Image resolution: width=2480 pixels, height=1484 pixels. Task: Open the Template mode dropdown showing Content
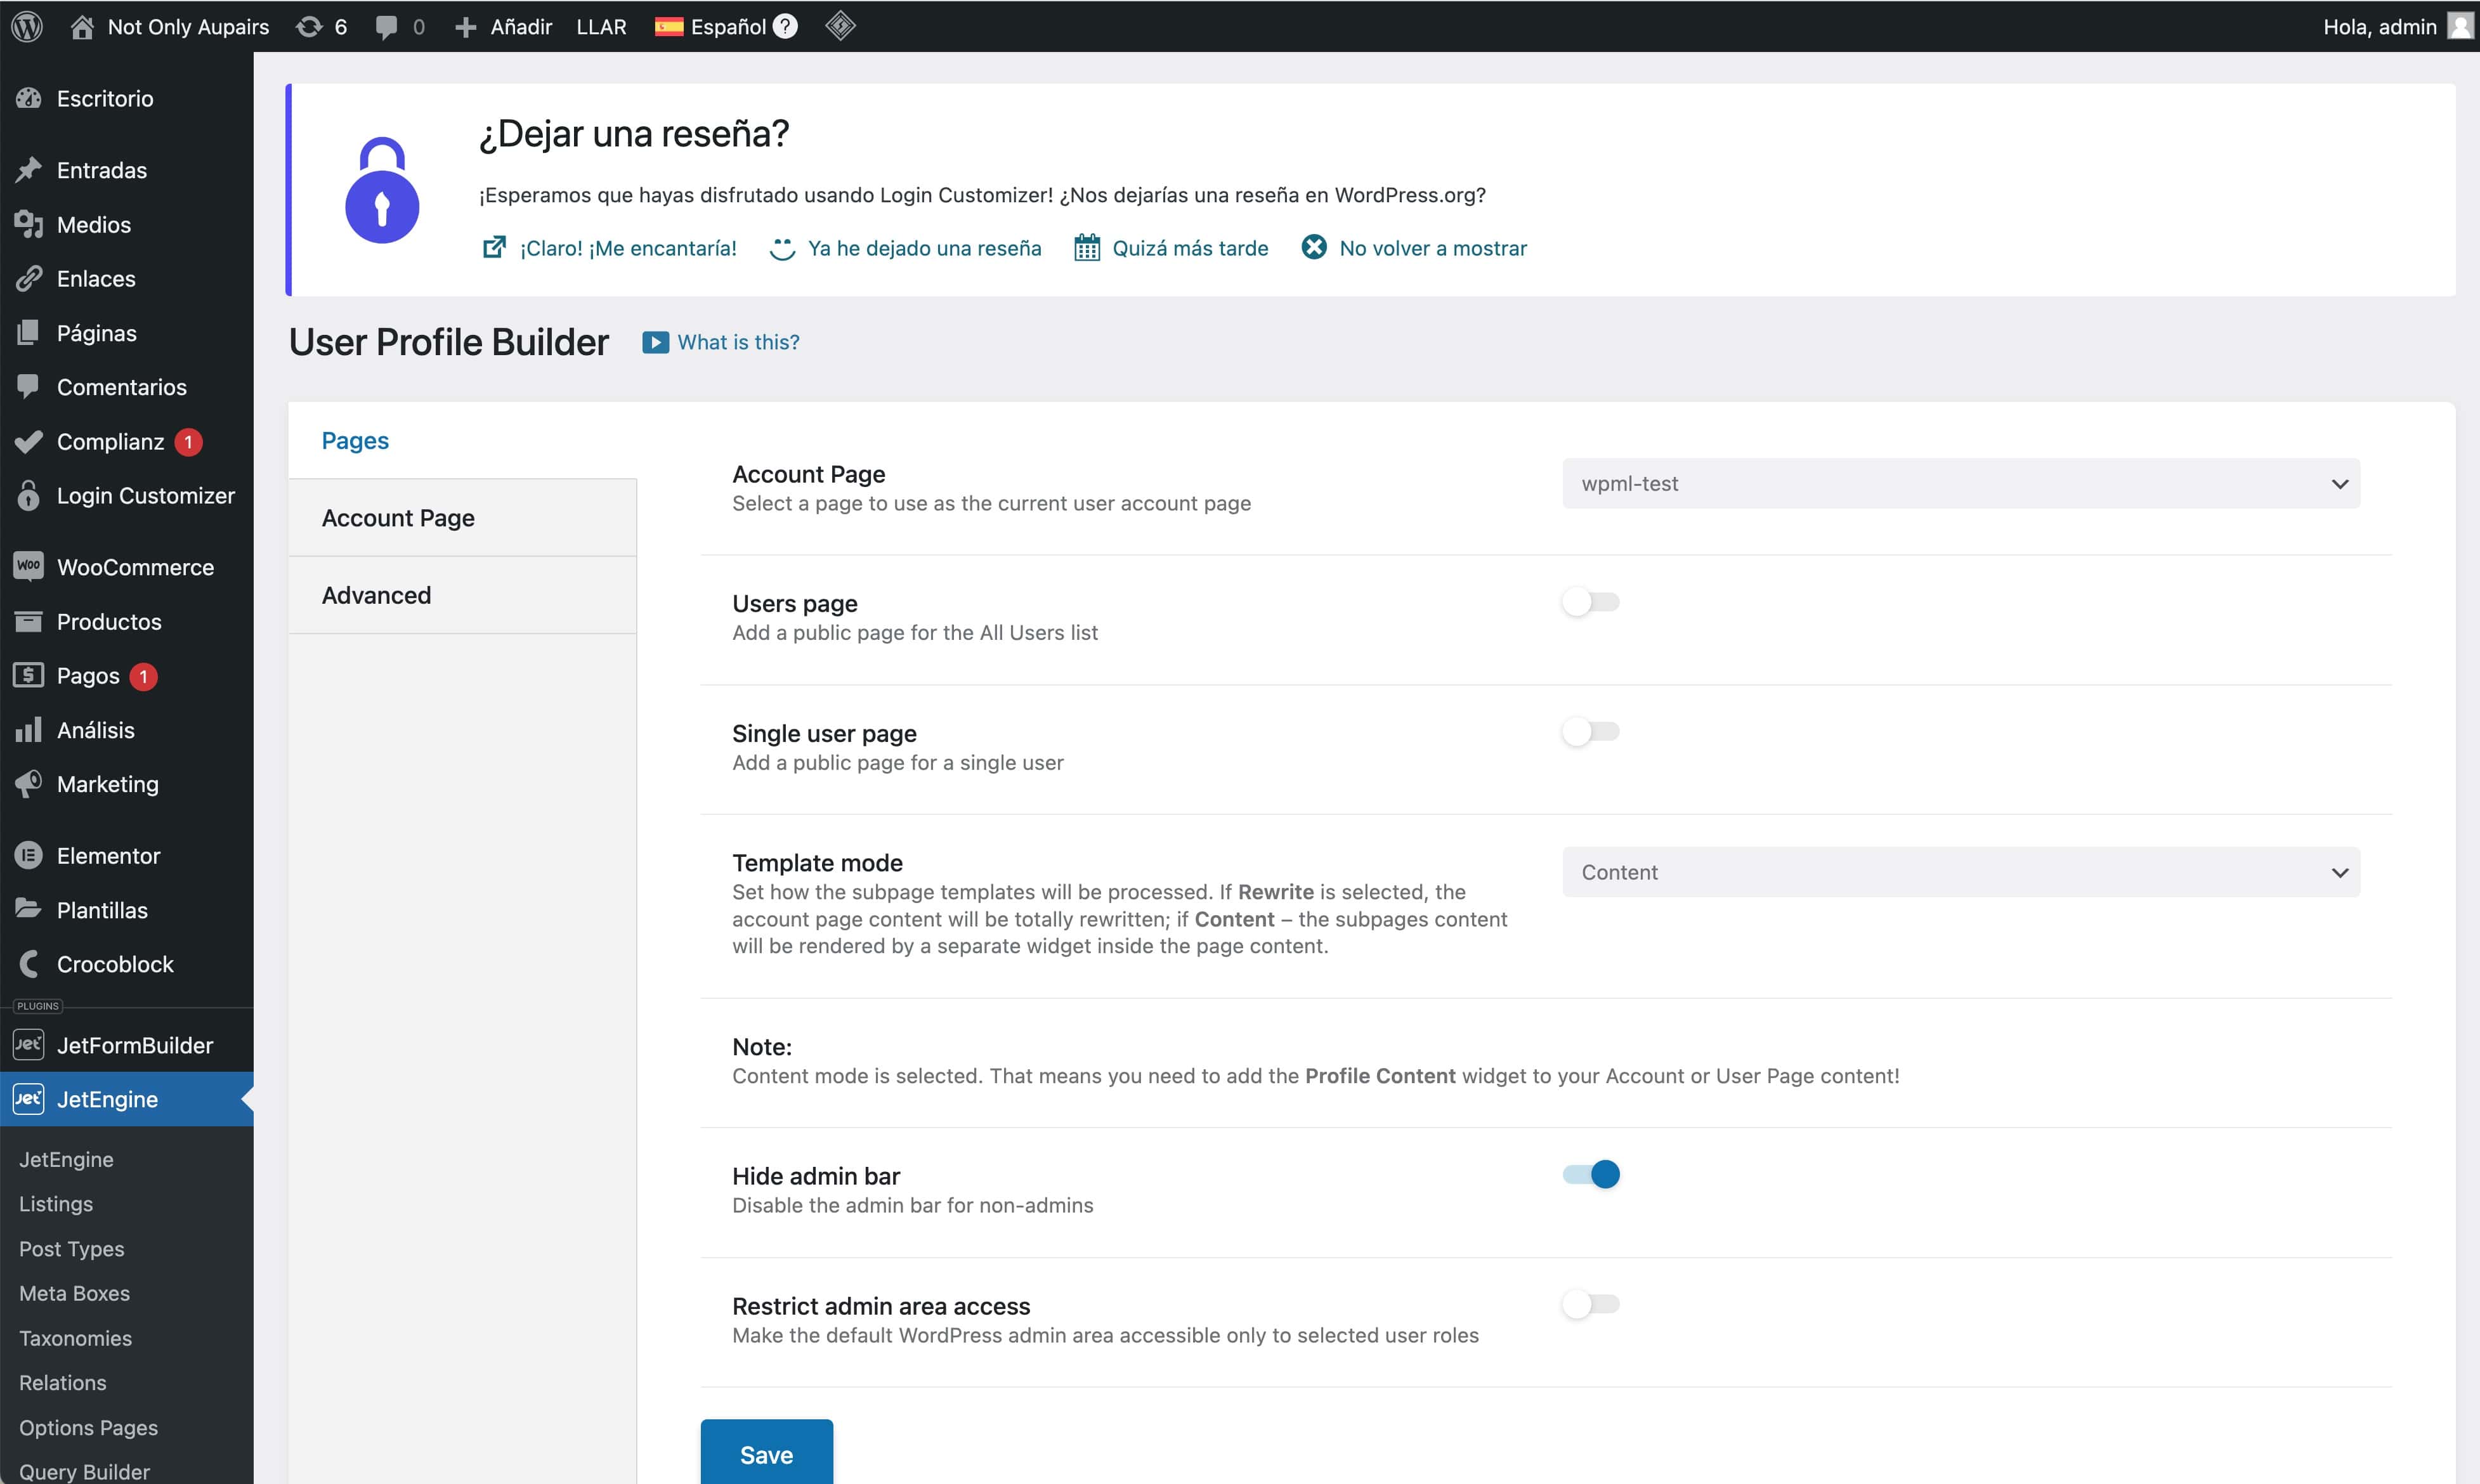(1961, 872)
